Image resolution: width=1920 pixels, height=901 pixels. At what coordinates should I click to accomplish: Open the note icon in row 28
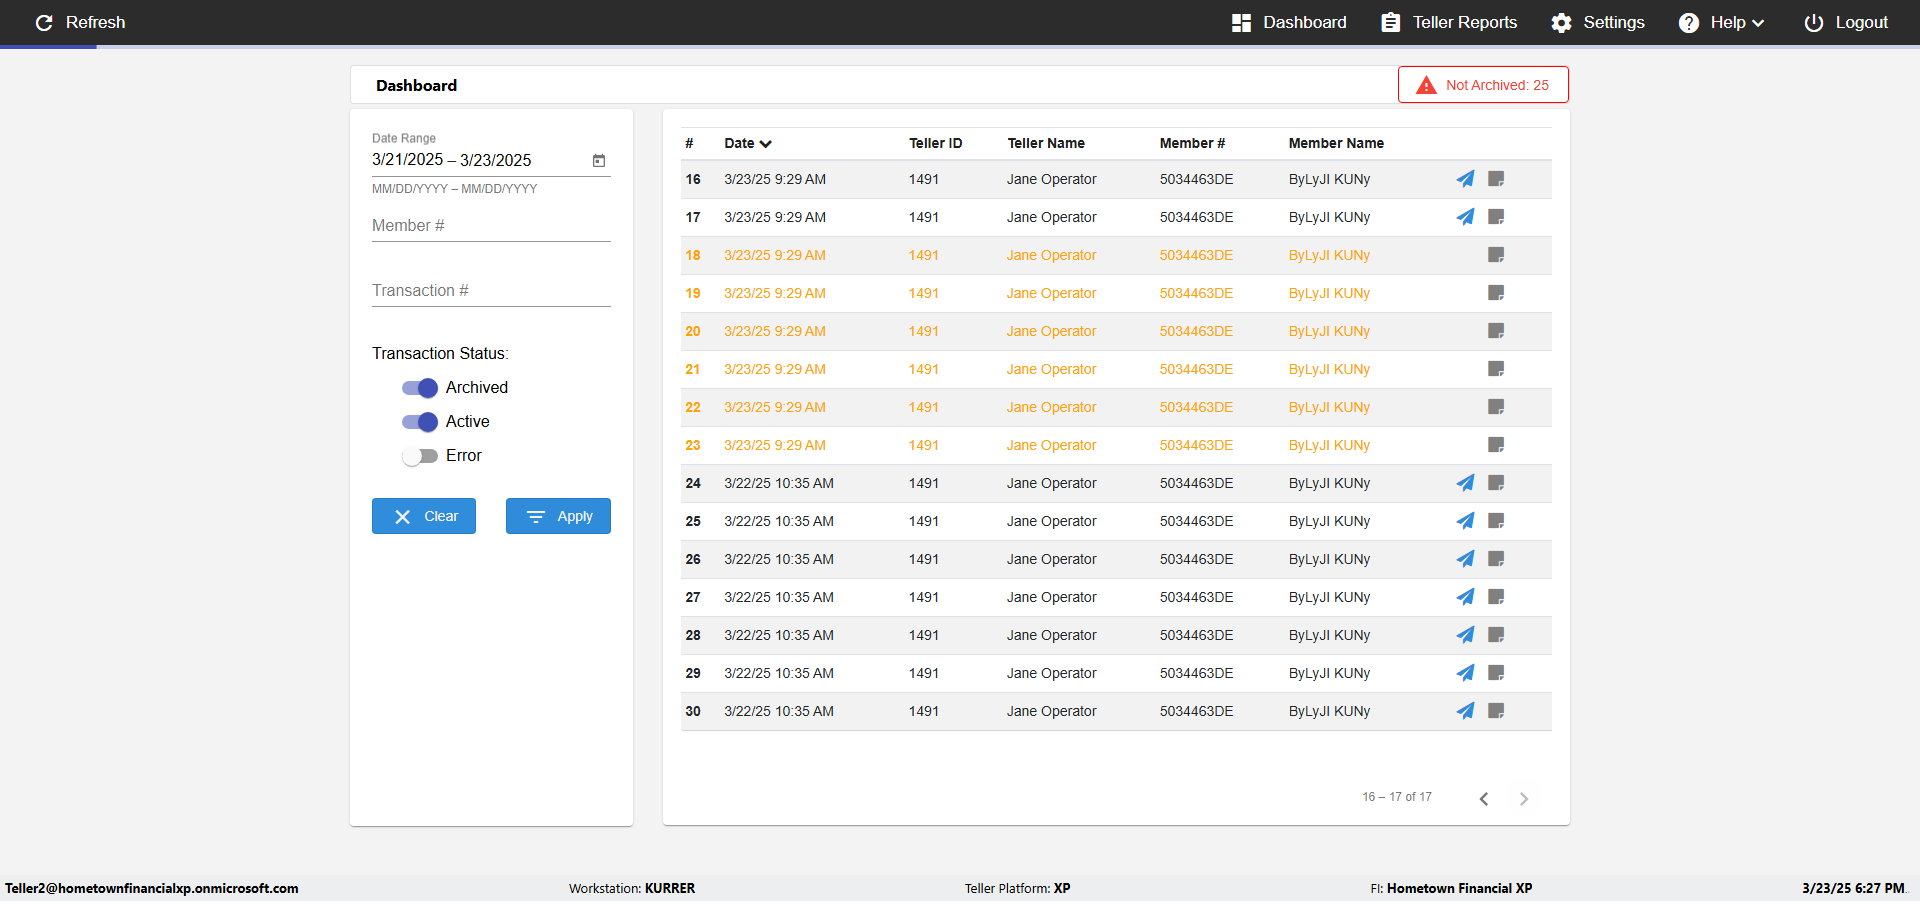coord(1496,635)
